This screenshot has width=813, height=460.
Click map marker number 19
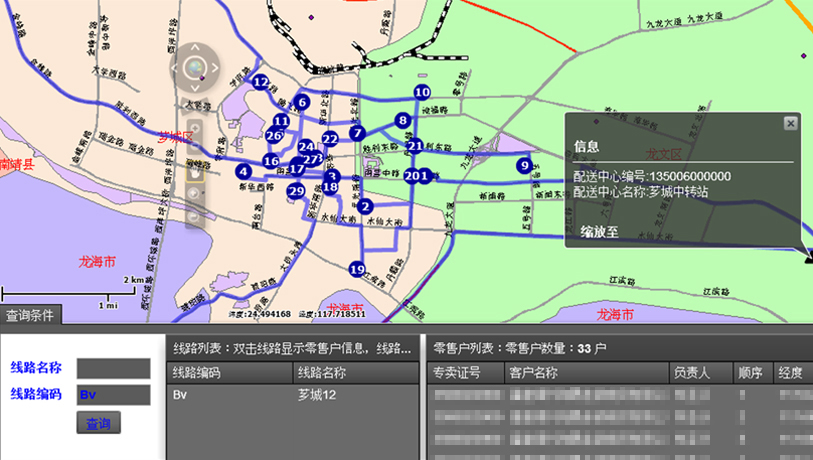(357, 269)
